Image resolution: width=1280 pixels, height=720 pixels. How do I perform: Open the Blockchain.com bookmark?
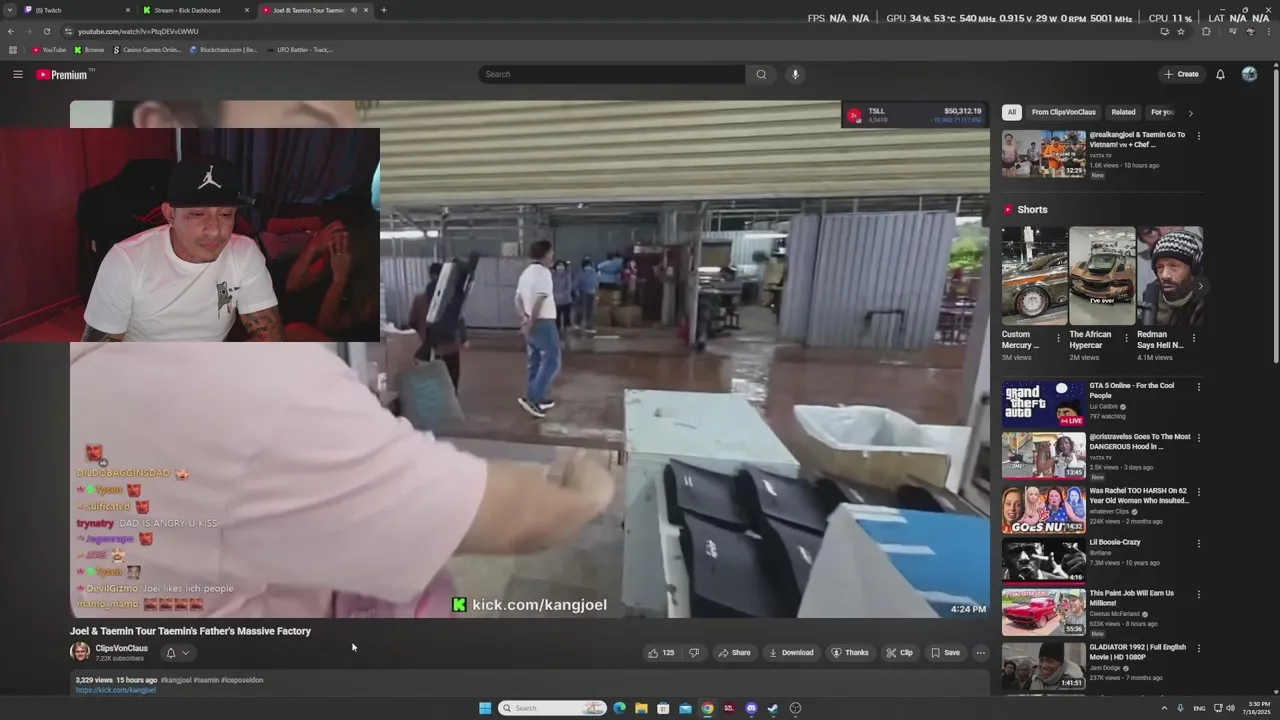[x=223, y=49]
